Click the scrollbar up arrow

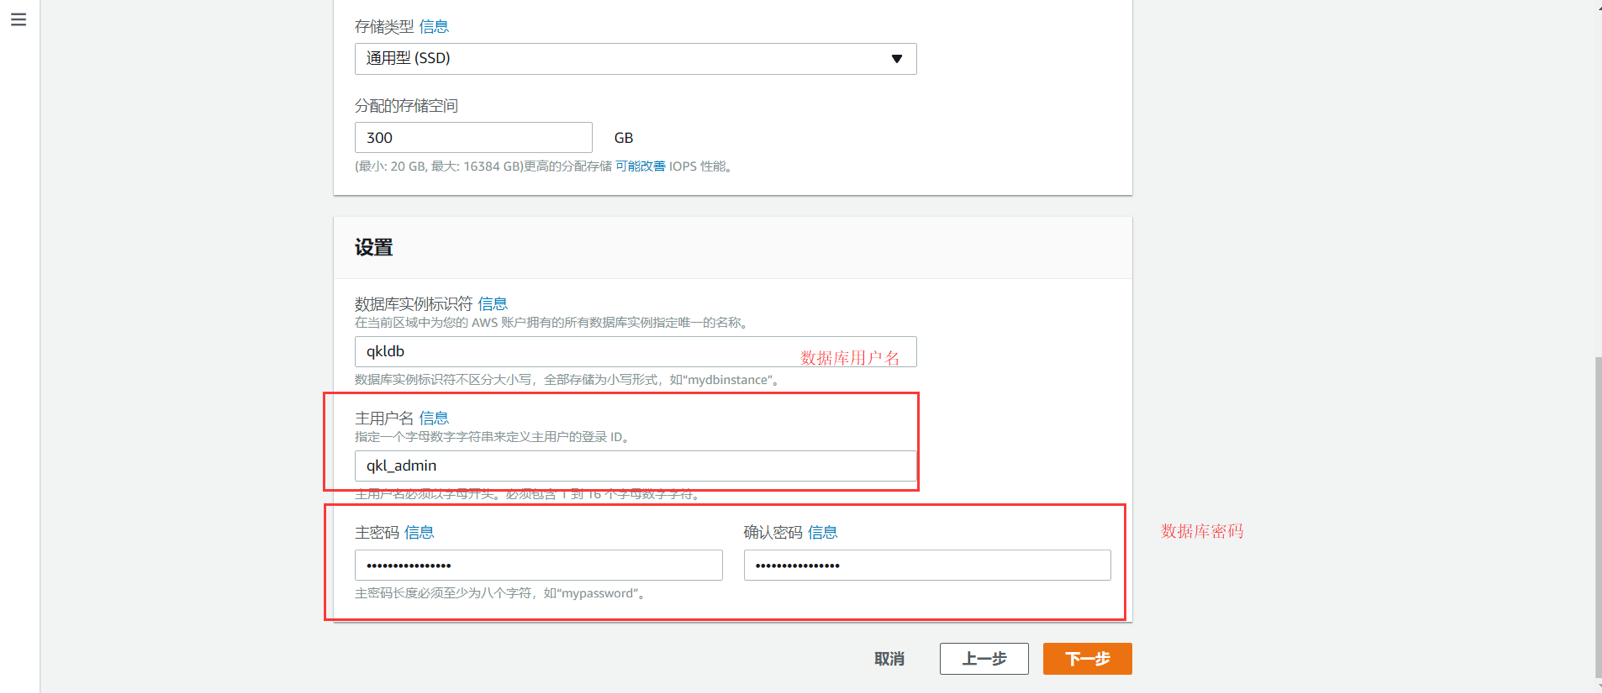click(x=1597, y=5)
